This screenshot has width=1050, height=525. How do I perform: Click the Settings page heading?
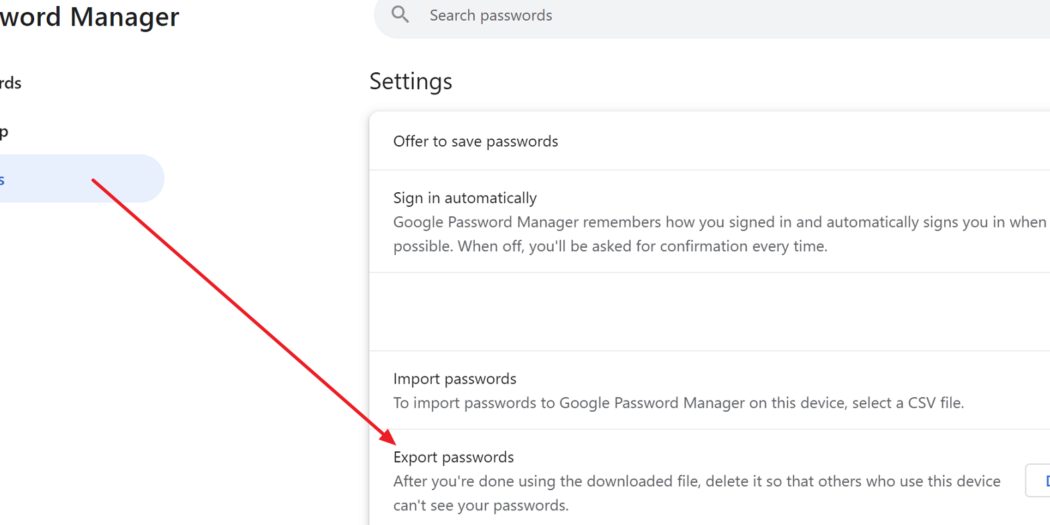pos(411,82)
